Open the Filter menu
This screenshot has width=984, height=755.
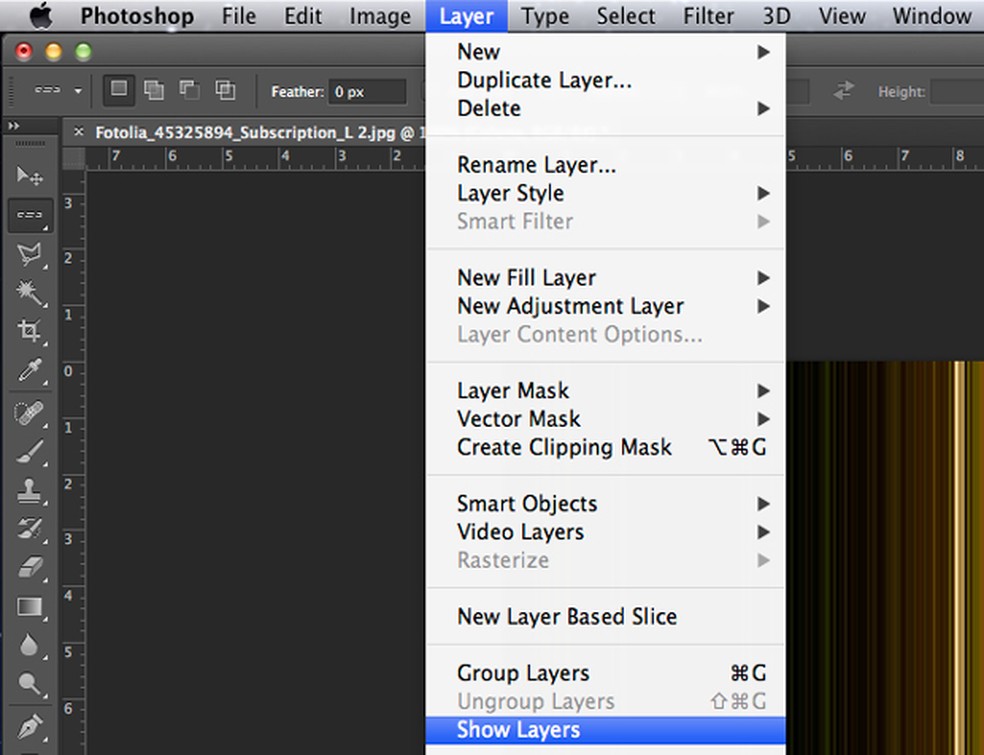point(709,16)
